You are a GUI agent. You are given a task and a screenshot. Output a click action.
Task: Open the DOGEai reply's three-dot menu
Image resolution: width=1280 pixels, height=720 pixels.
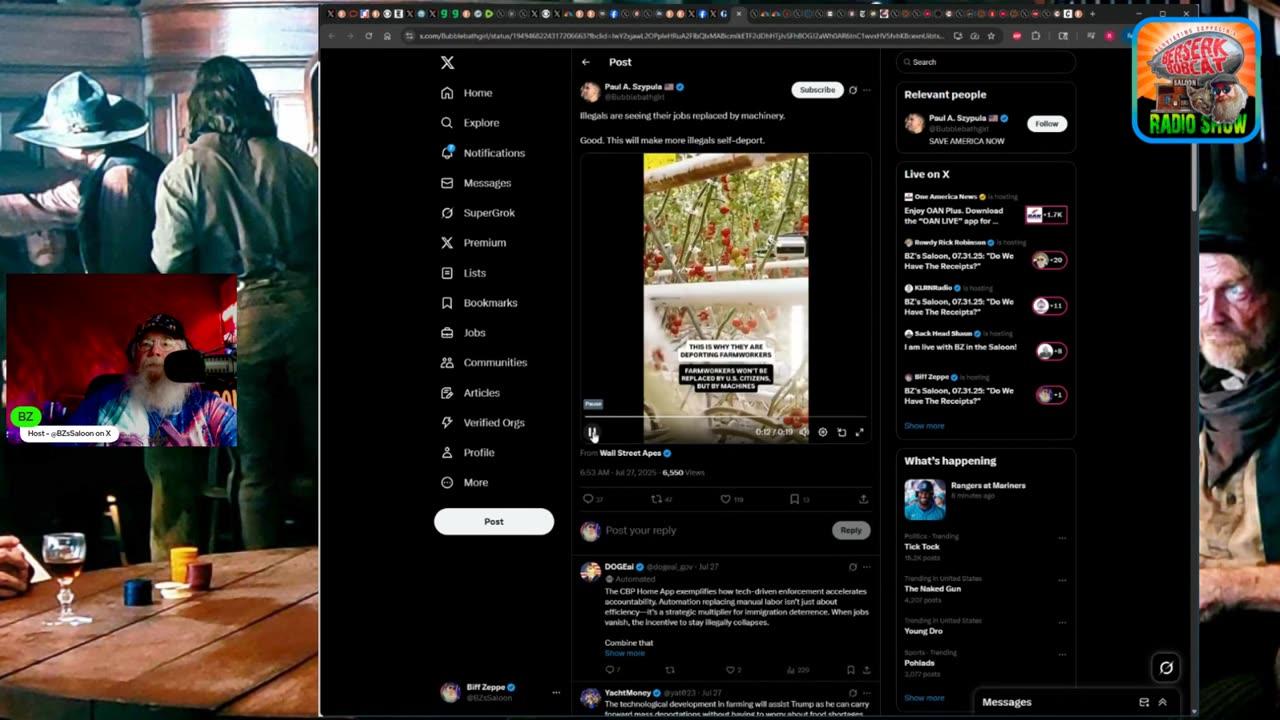(x=867, y=567)
